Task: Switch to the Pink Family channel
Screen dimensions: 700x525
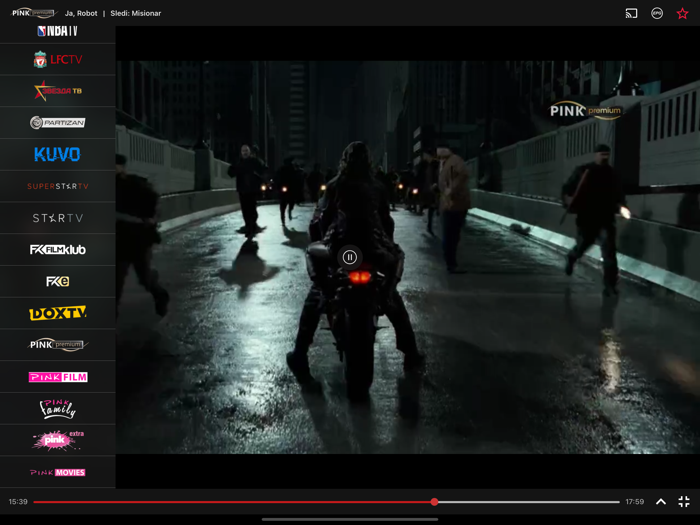Action: [x=58, y=408]
